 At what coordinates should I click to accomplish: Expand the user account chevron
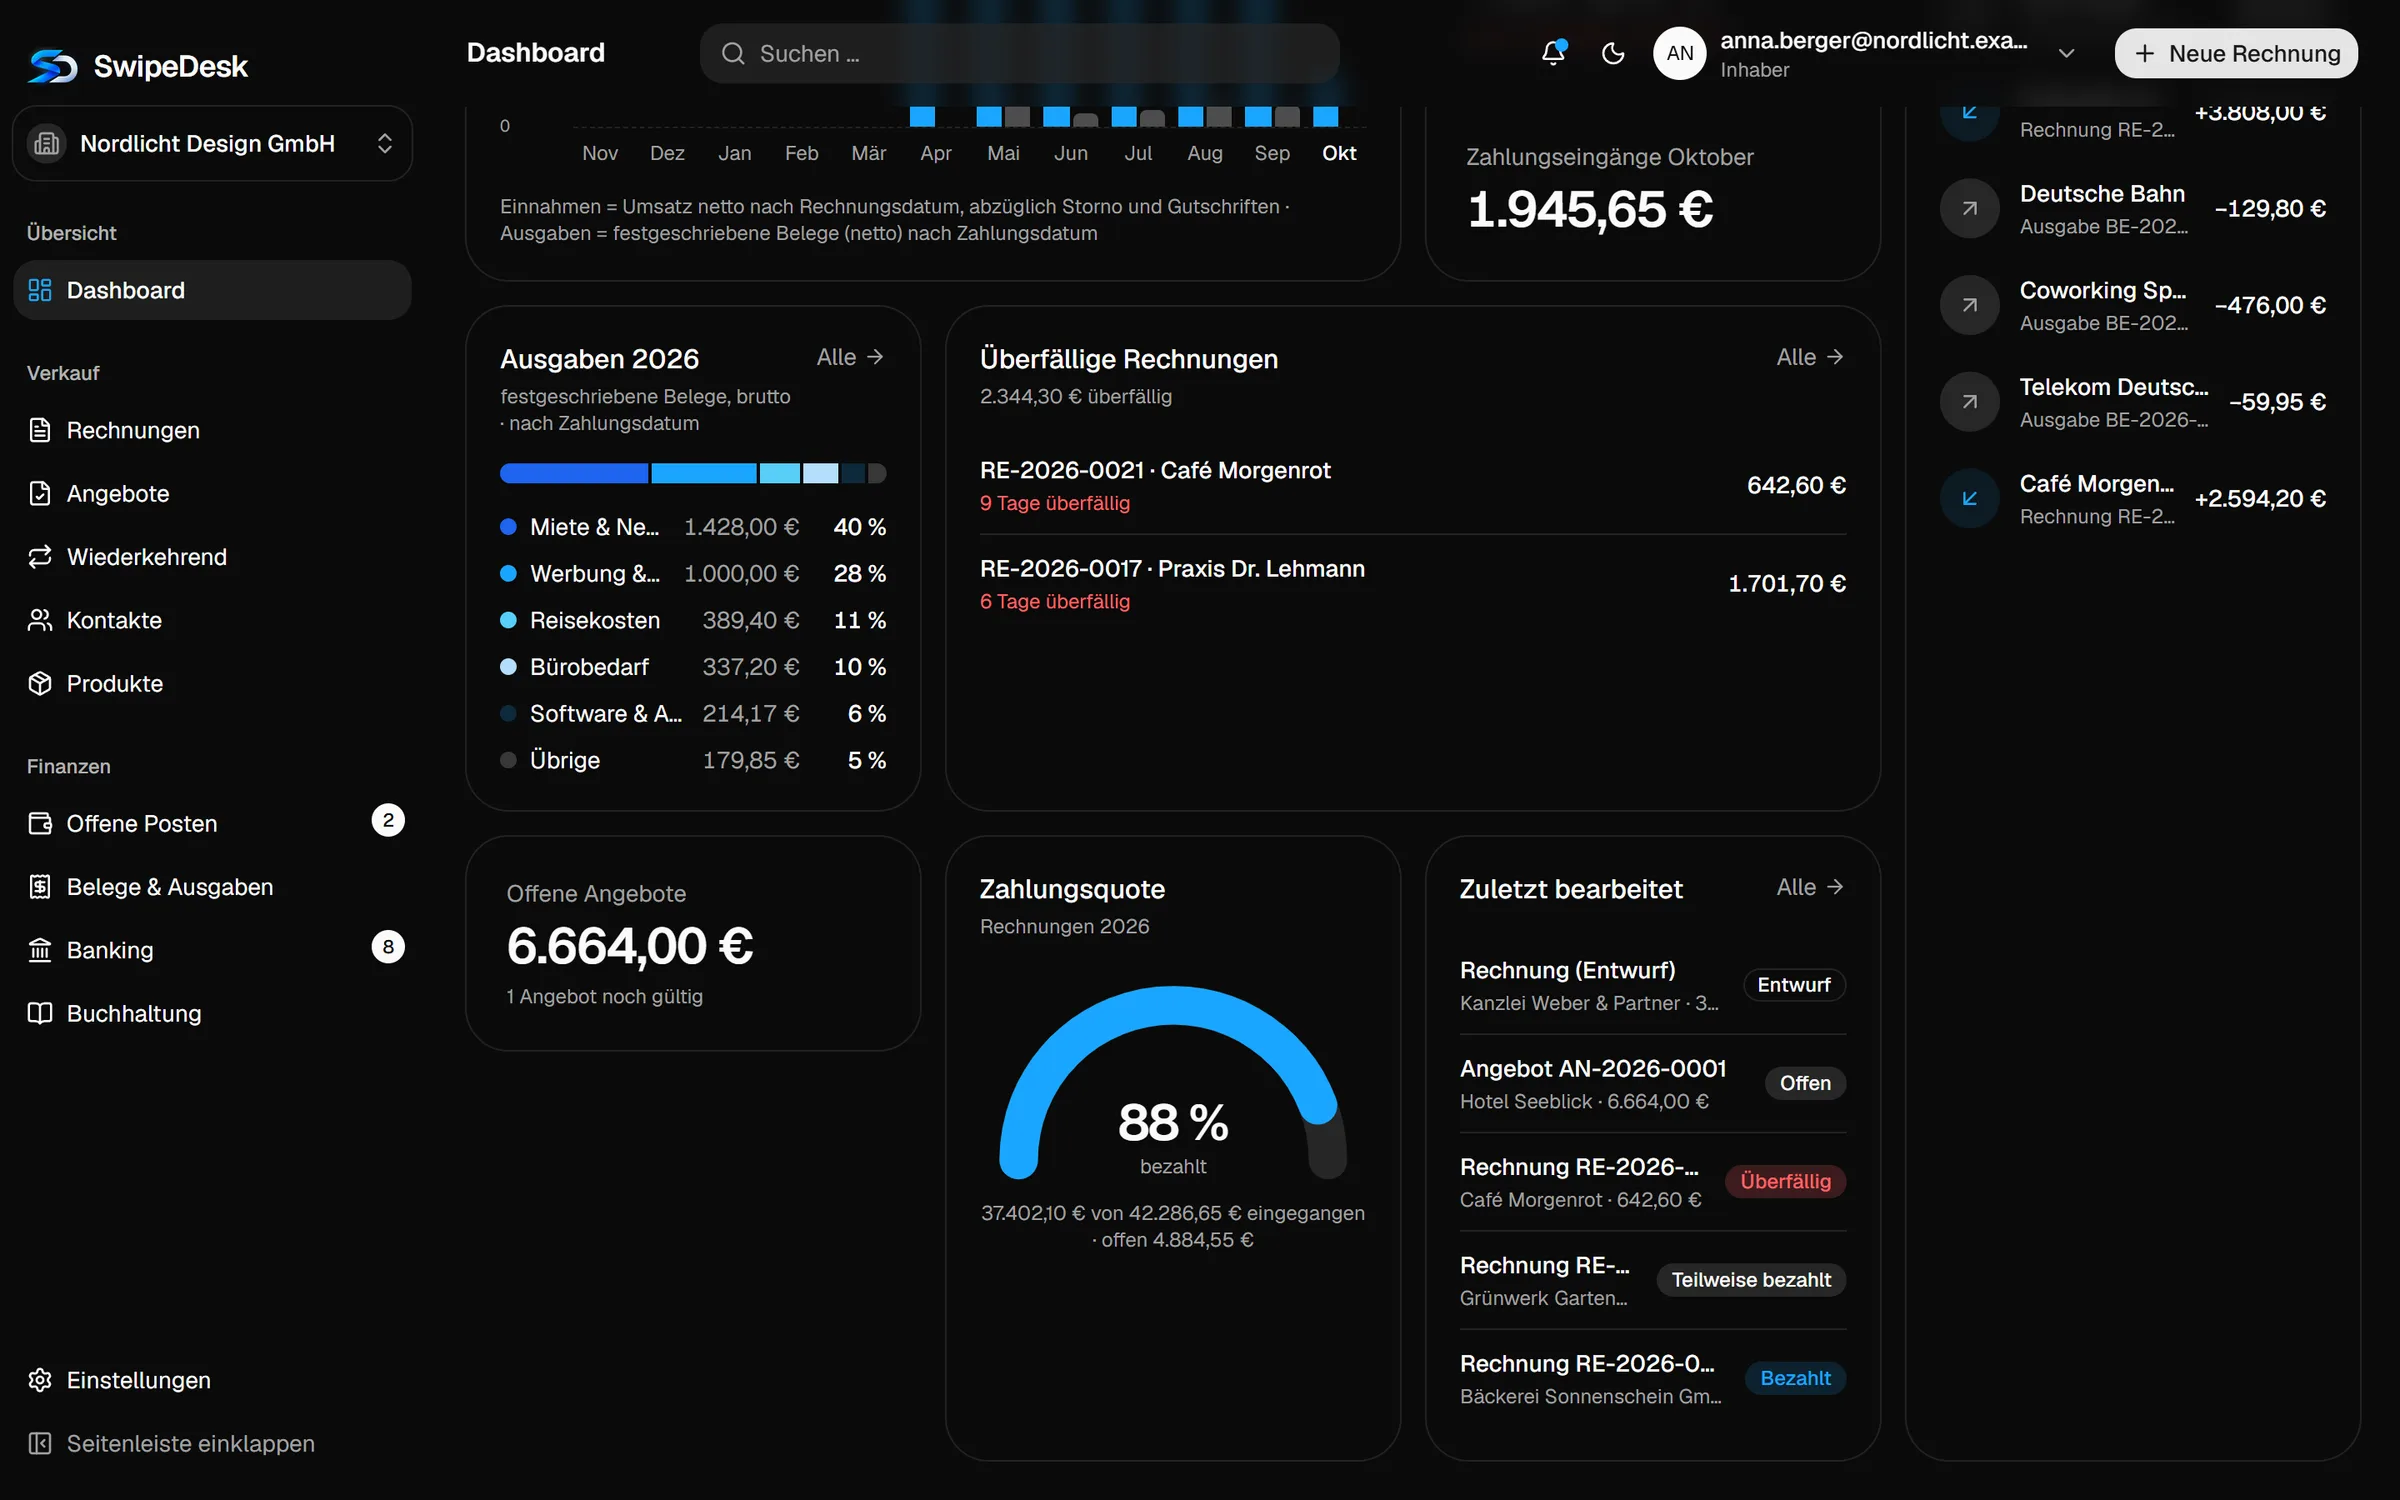point(2067,53)
